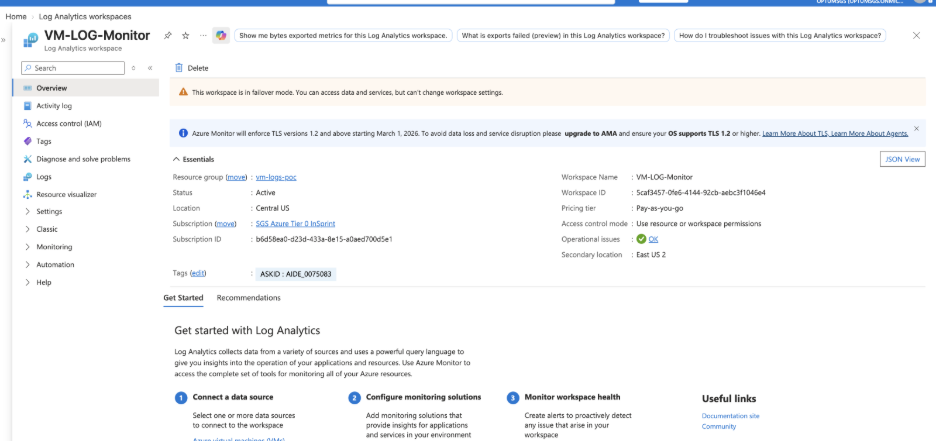Viewport: 936px width, 441px height.
Task: Click the Diagnose and solve problems icon
Action: coord(27,159)
